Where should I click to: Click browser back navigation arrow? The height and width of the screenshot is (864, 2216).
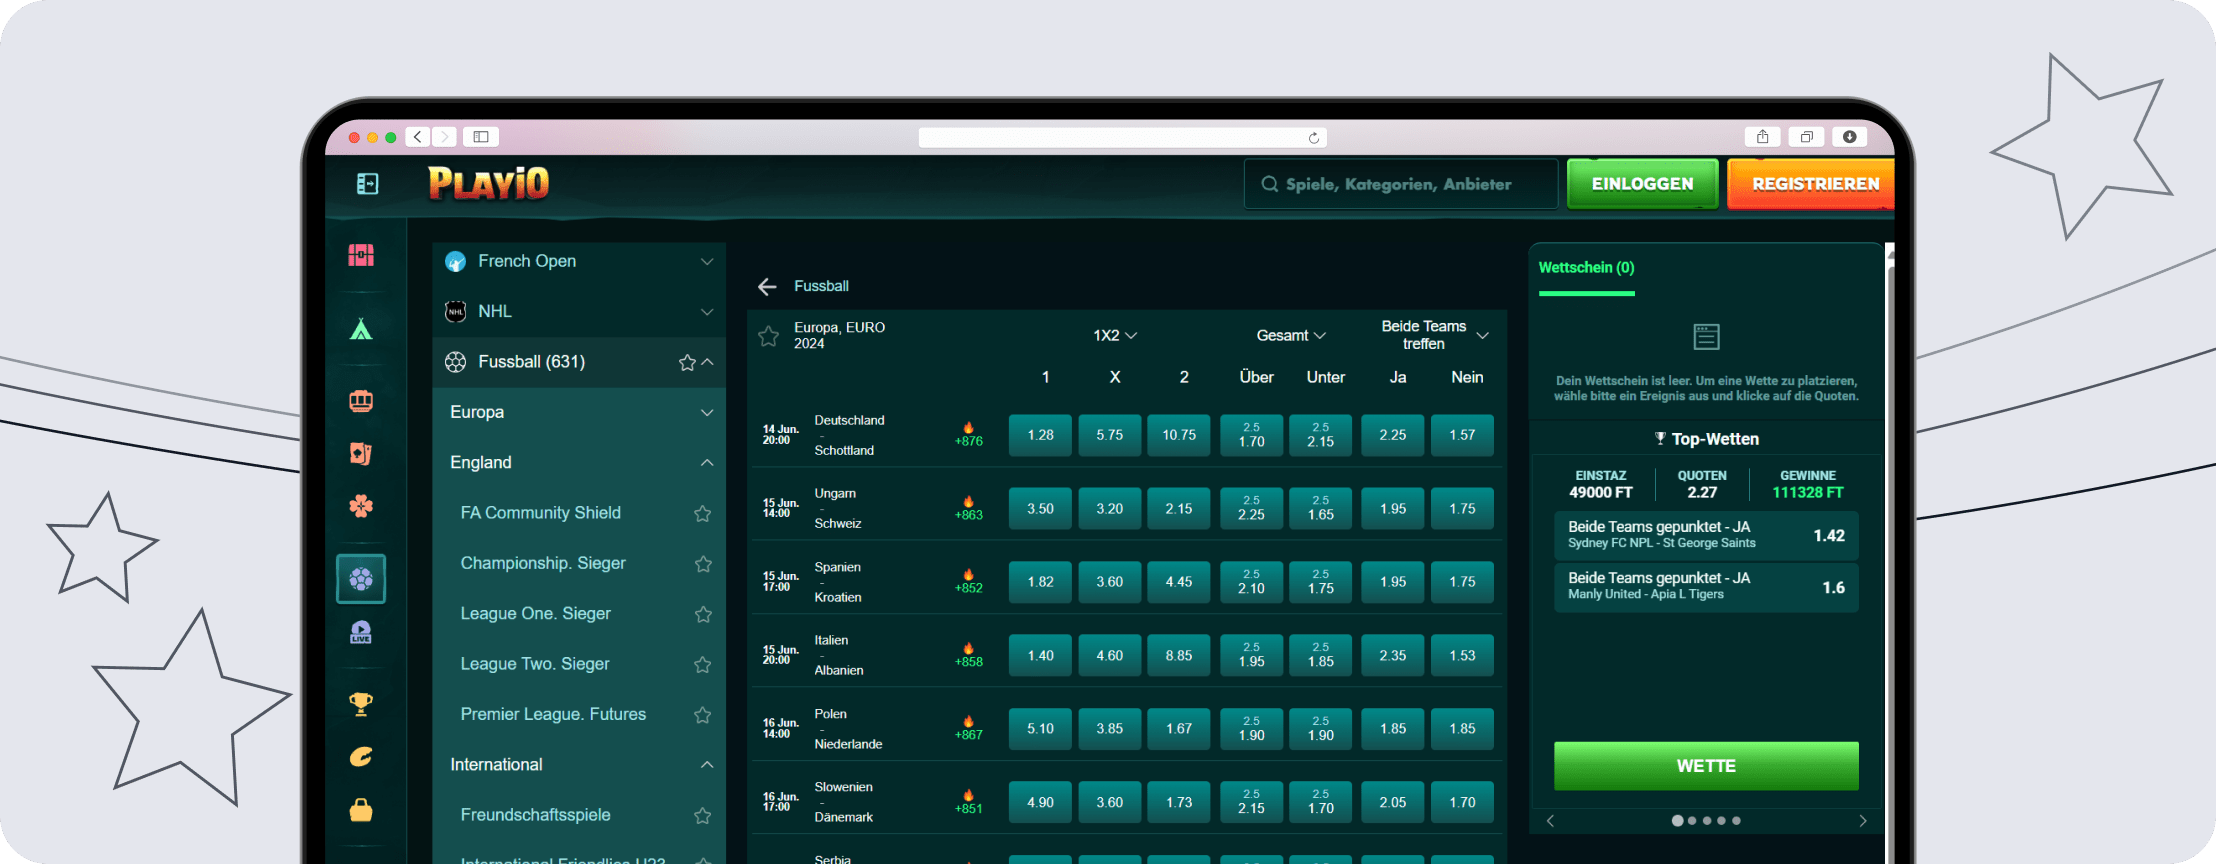click(x=418, y=137)
